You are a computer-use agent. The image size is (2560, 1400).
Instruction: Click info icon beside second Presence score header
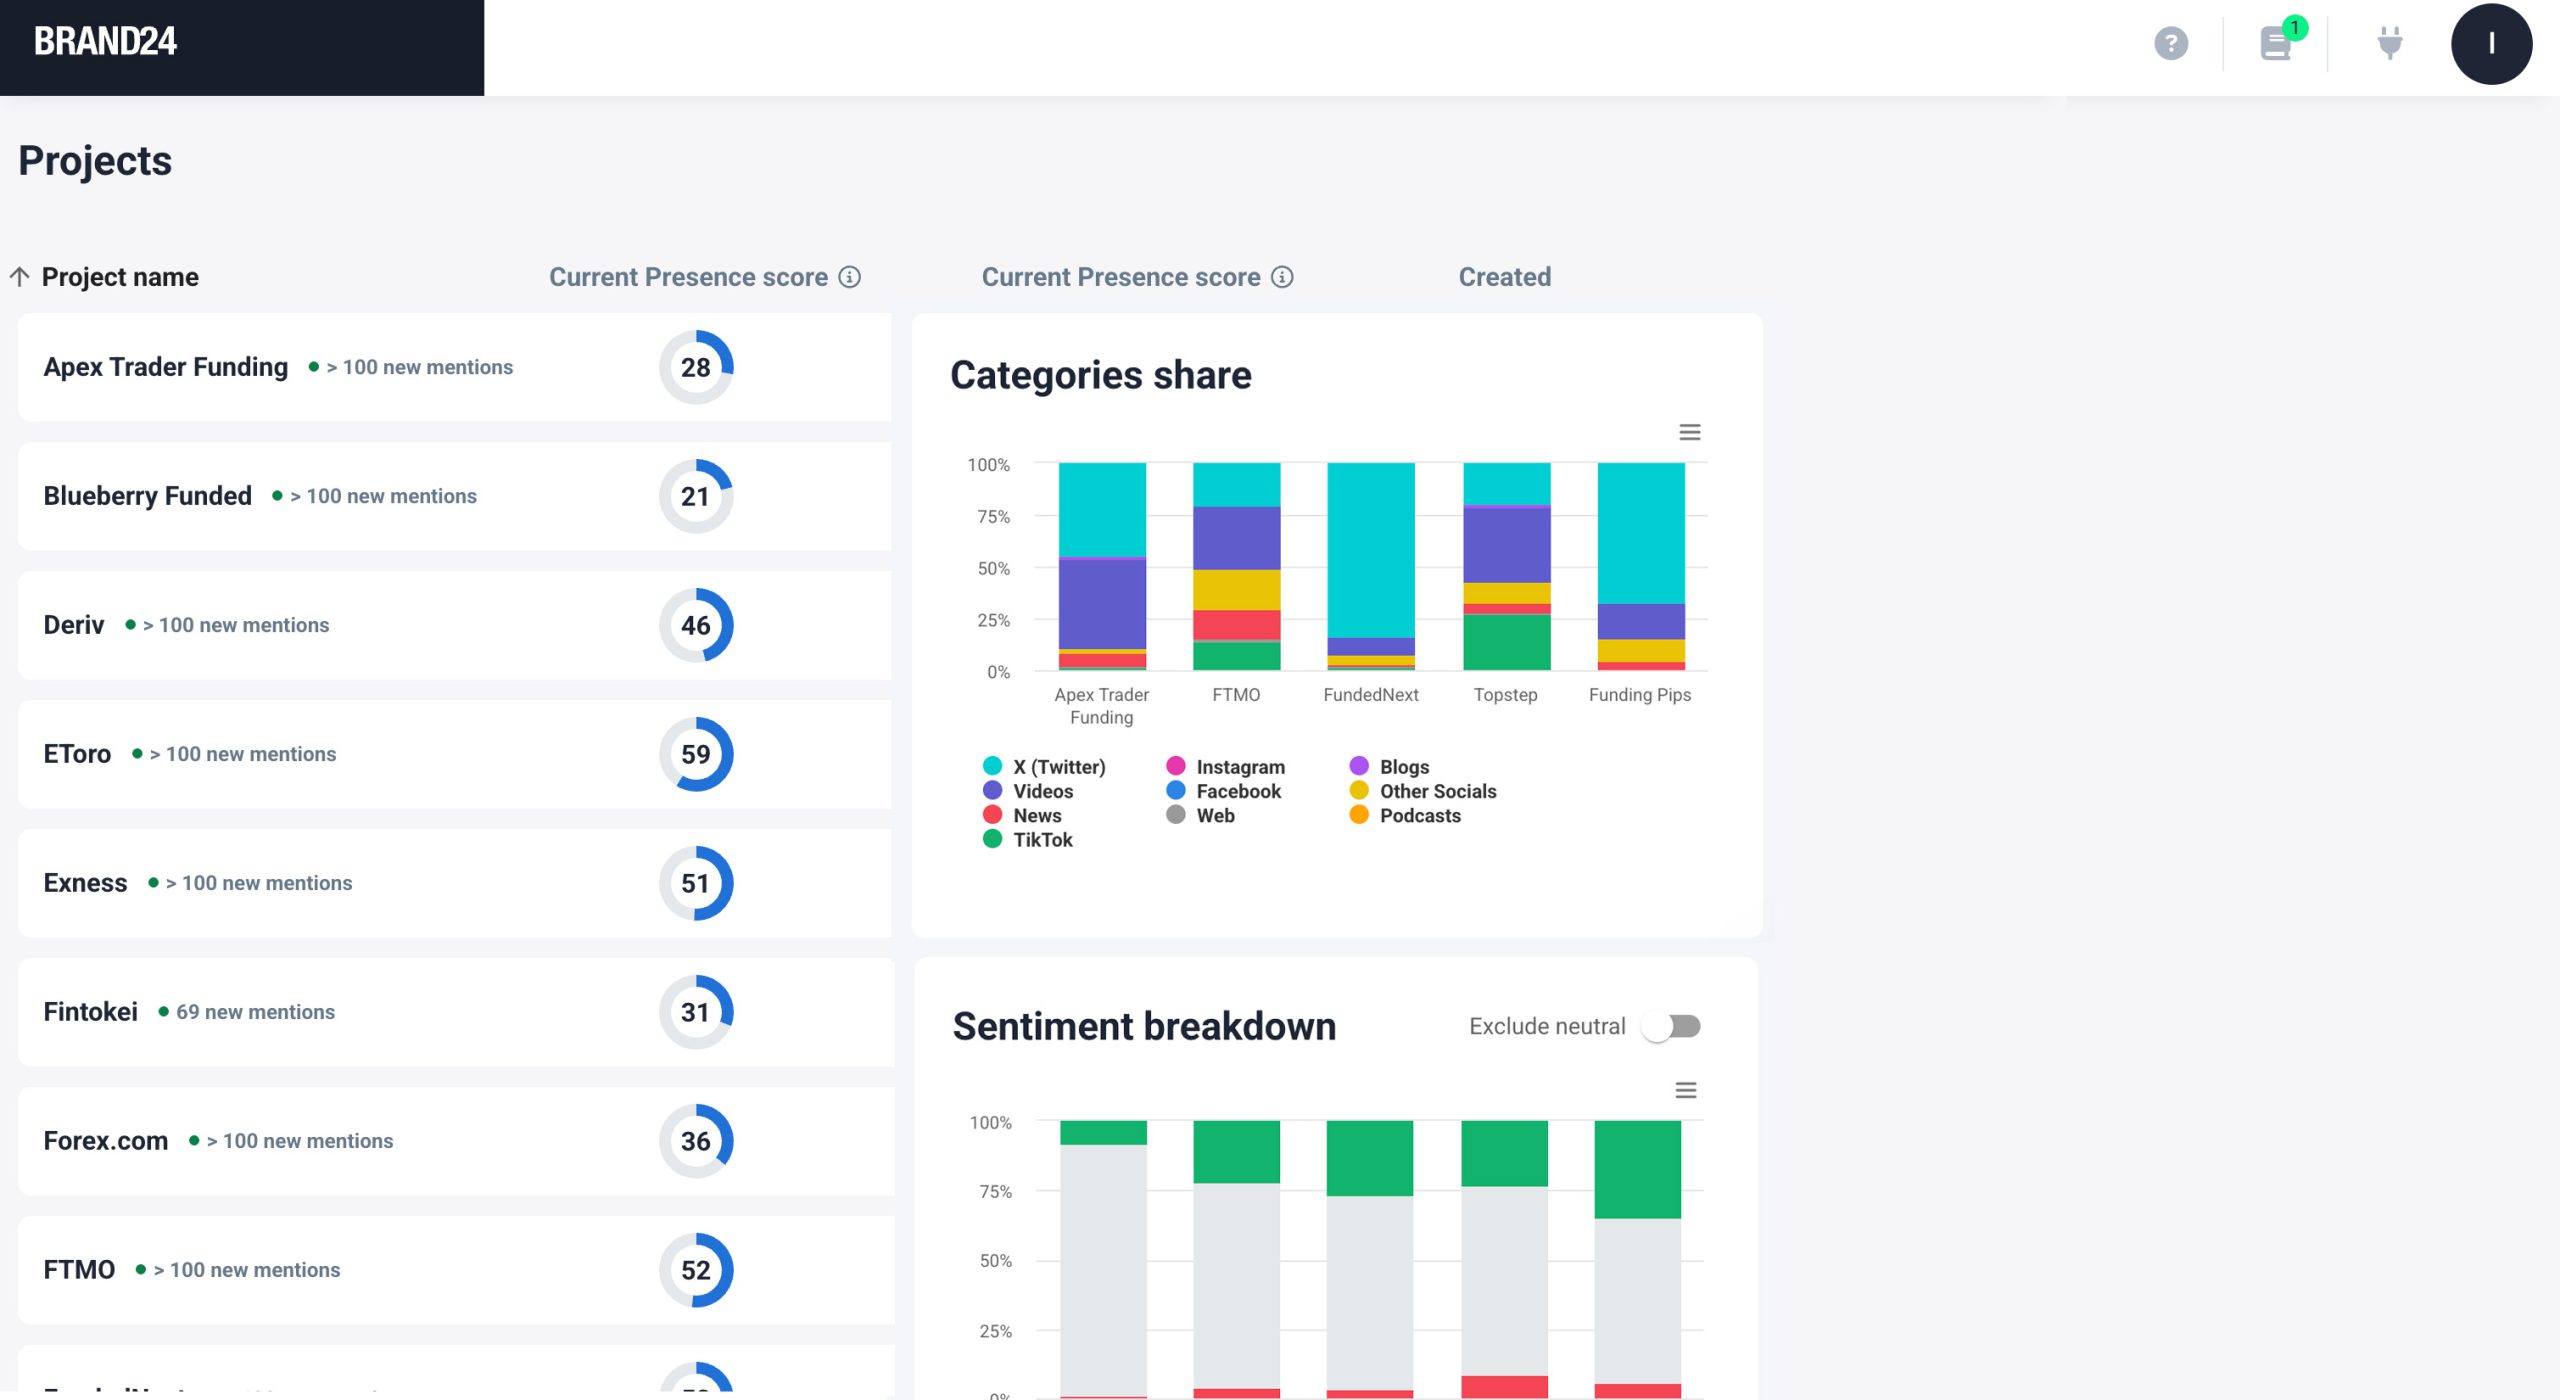point(1282,277)
